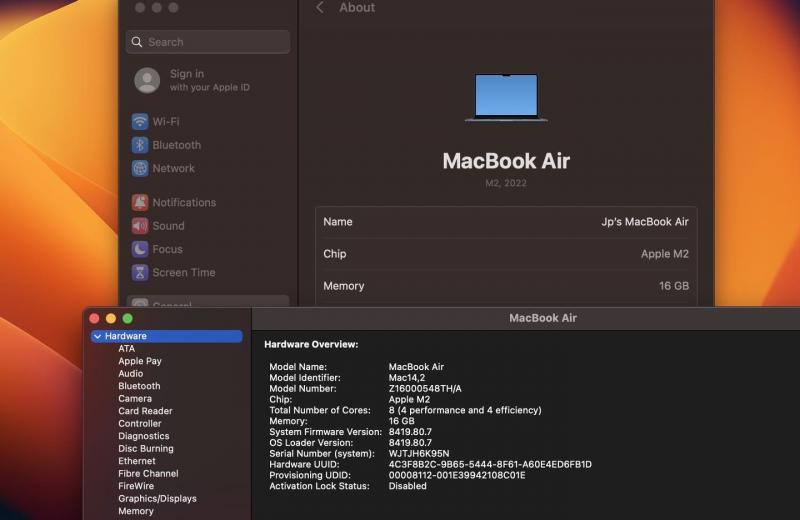Click the Notifications bell icon
This screenshot has width=800, height=520.
click(140, 202)
